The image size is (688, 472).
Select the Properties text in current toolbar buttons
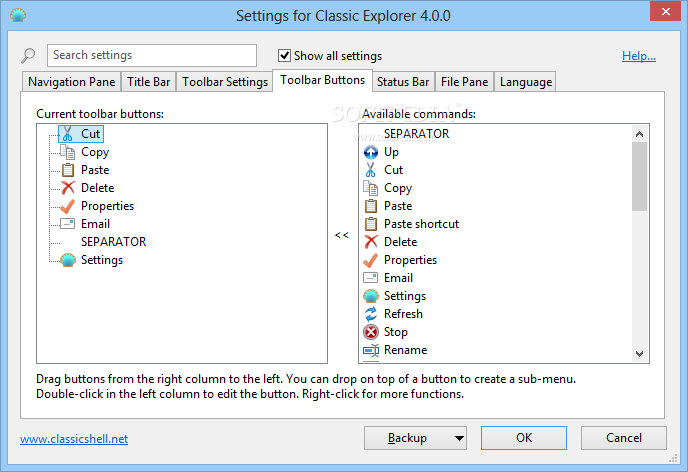pyautogui.click(x=108, y=206)
